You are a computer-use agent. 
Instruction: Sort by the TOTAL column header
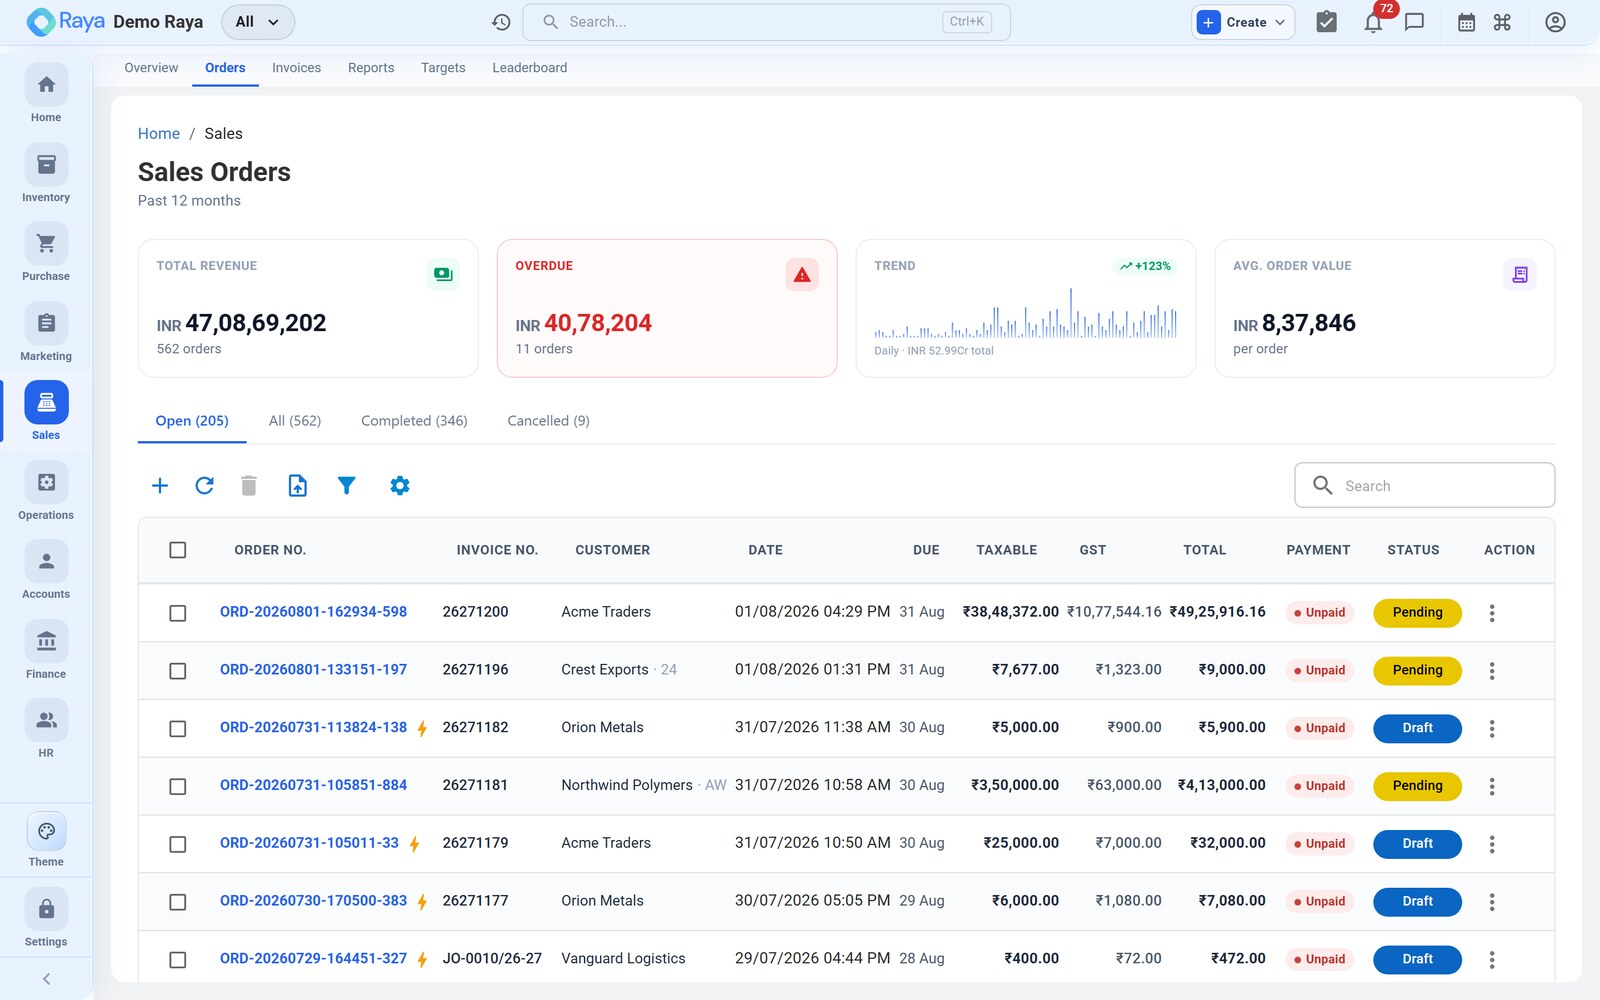(x=1204, y=550)
